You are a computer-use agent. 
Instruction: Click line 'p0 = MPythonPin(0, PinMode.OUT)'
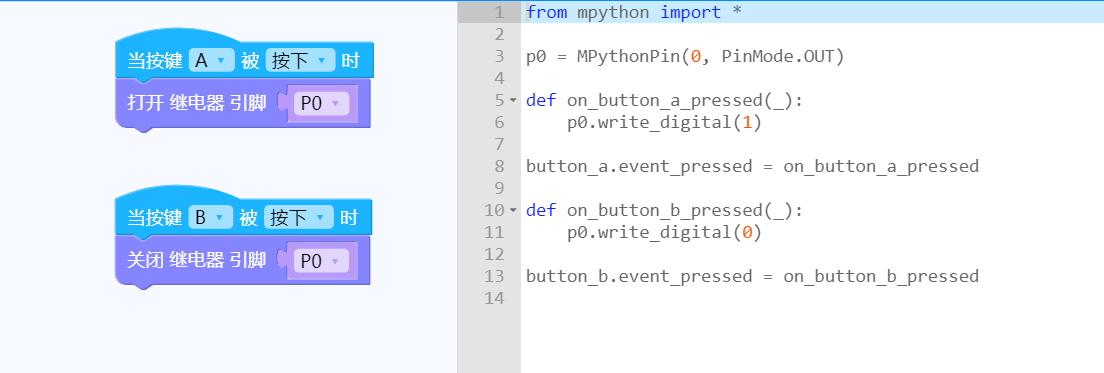685,56
